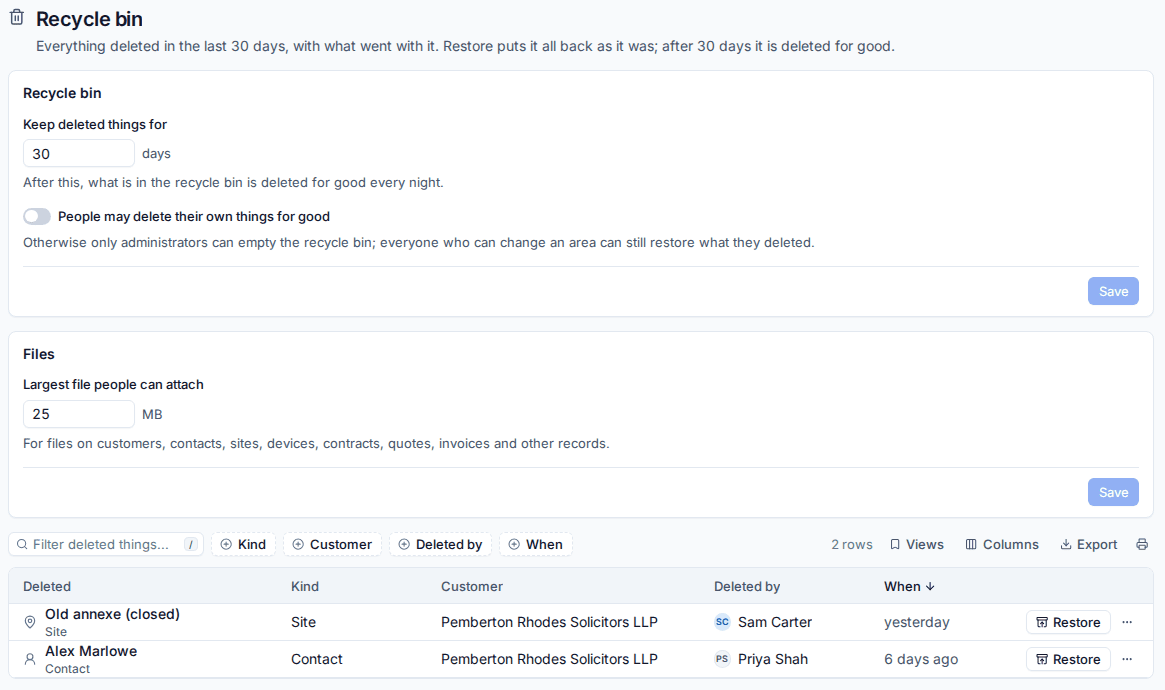
Task: Click the printer icon
Action: pyautogui.click(x=1142, y=544)
